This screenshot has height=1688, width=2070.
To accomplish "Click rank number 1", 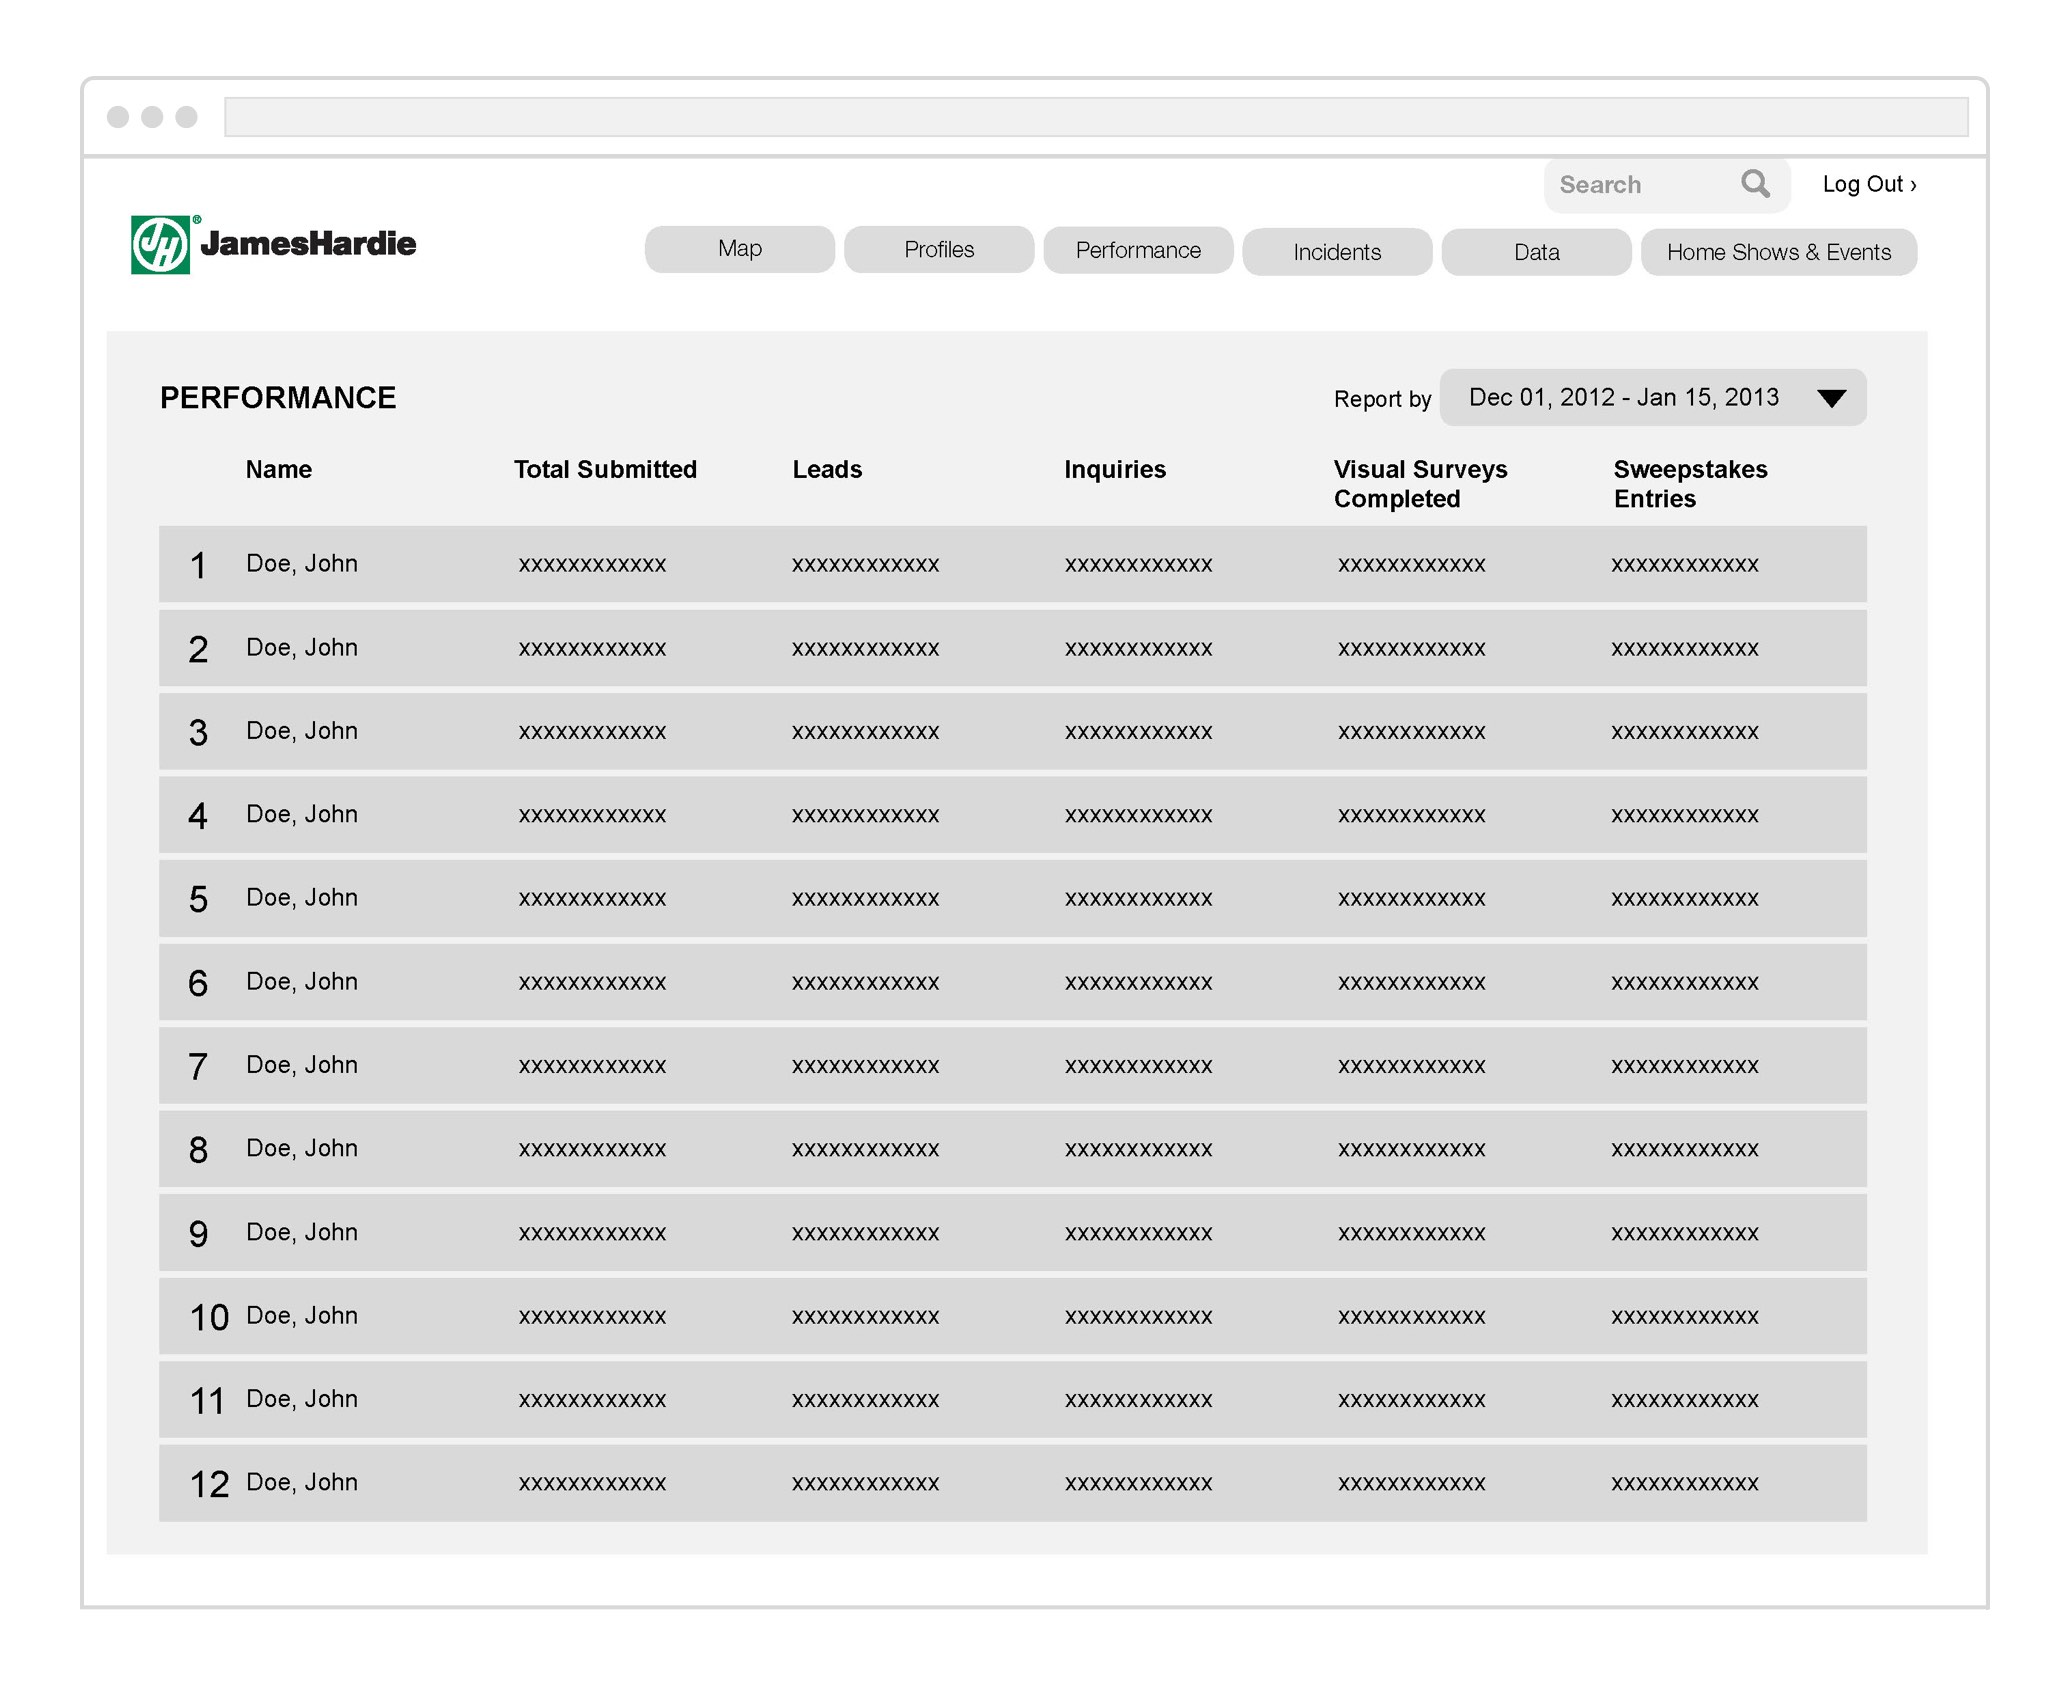I will (198, 566).
